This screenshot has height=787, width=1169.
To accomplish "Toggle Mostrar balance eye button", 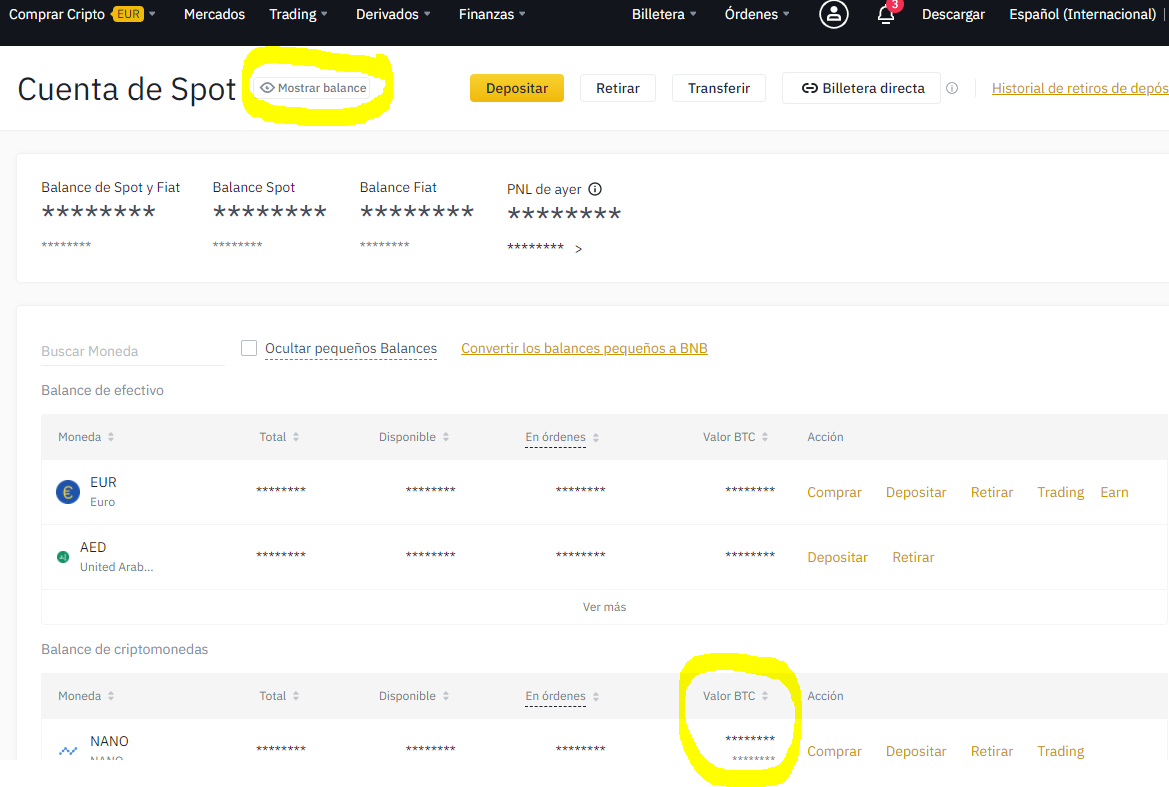I will (x=313, y=88).
